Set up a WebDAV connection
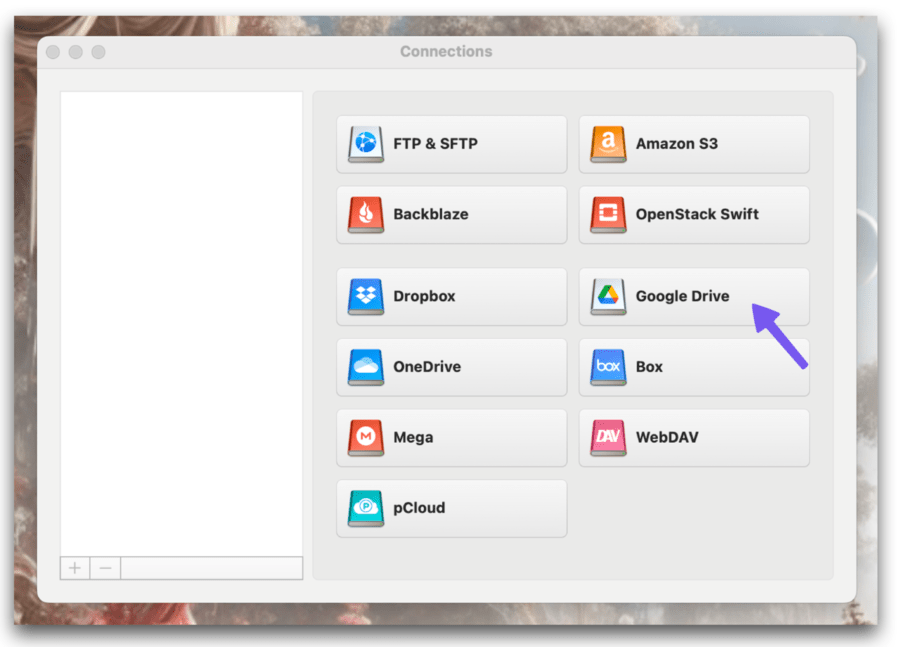Image resolution: width=900 pixels, height=647 pixels. coord(694,437)
